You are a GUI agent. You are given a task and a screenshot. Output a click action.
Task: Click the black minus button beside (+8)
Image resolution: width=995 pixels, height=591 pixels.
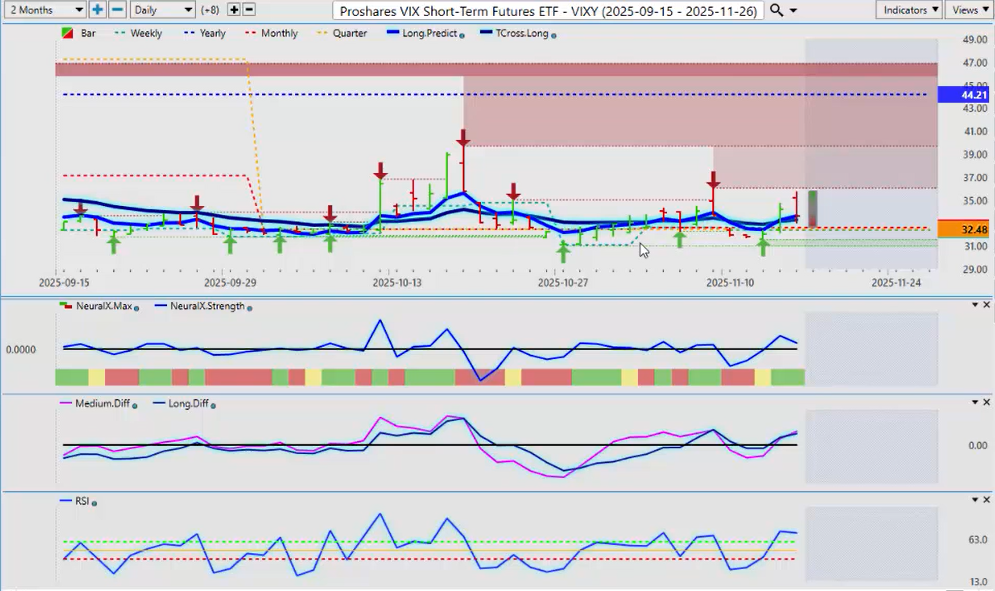(x=249, y=10)
